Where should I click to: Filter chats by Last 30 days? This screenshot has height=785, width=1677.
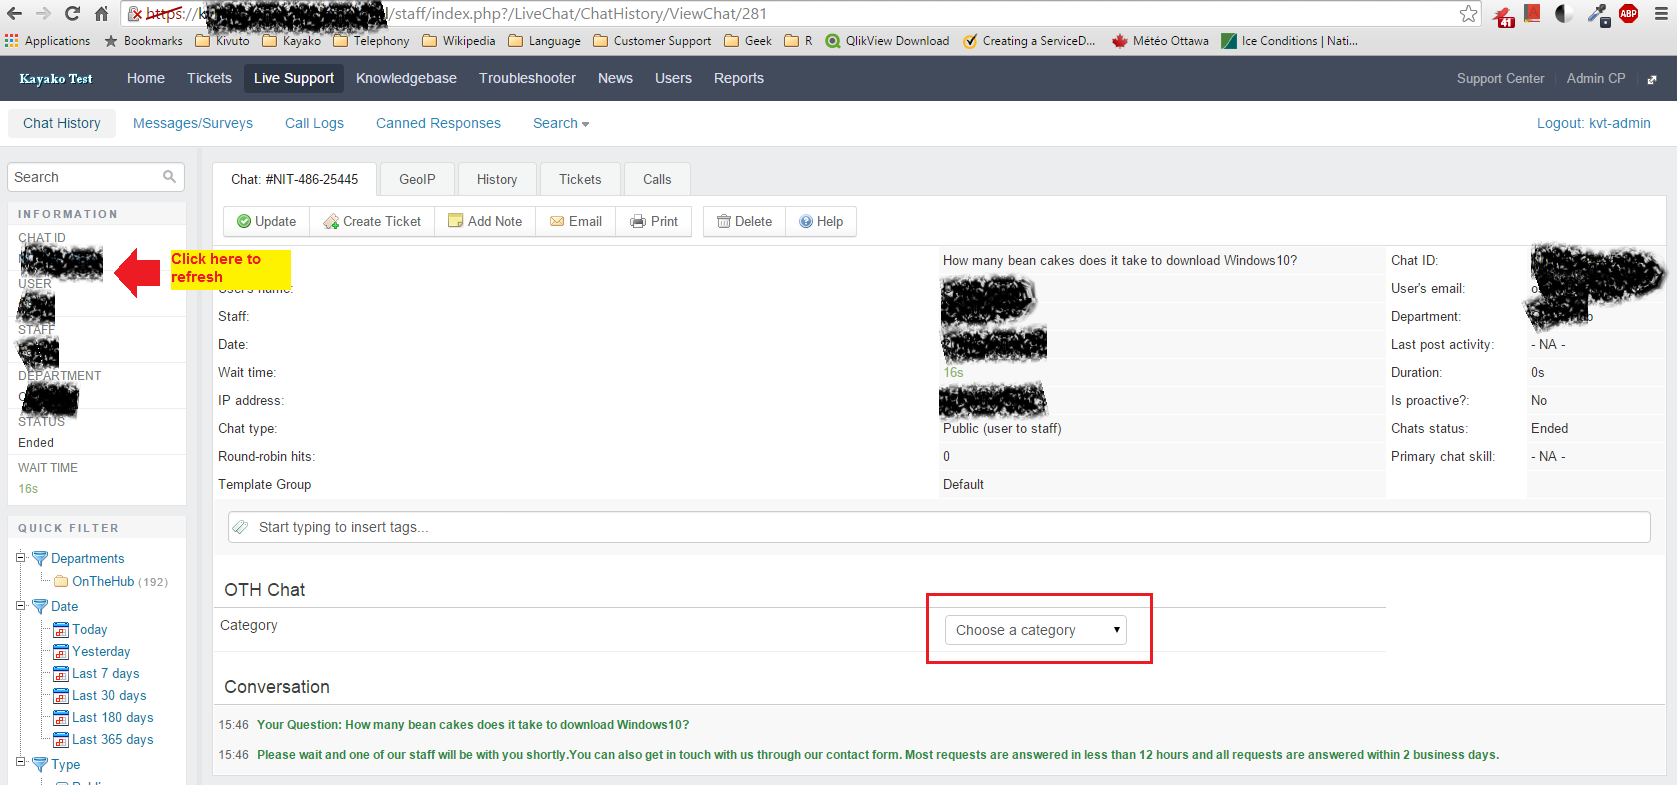coord(109,695)
